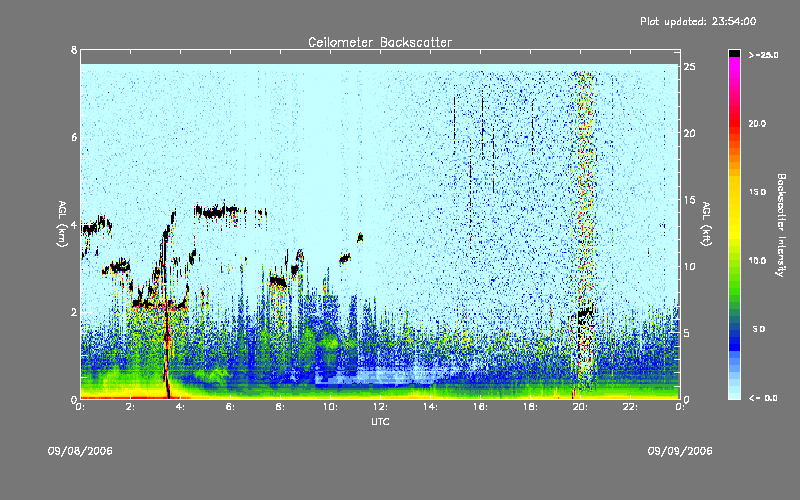Click the end date 09/09/2006 label
This screenshot has width=800, height=500.
680,451
